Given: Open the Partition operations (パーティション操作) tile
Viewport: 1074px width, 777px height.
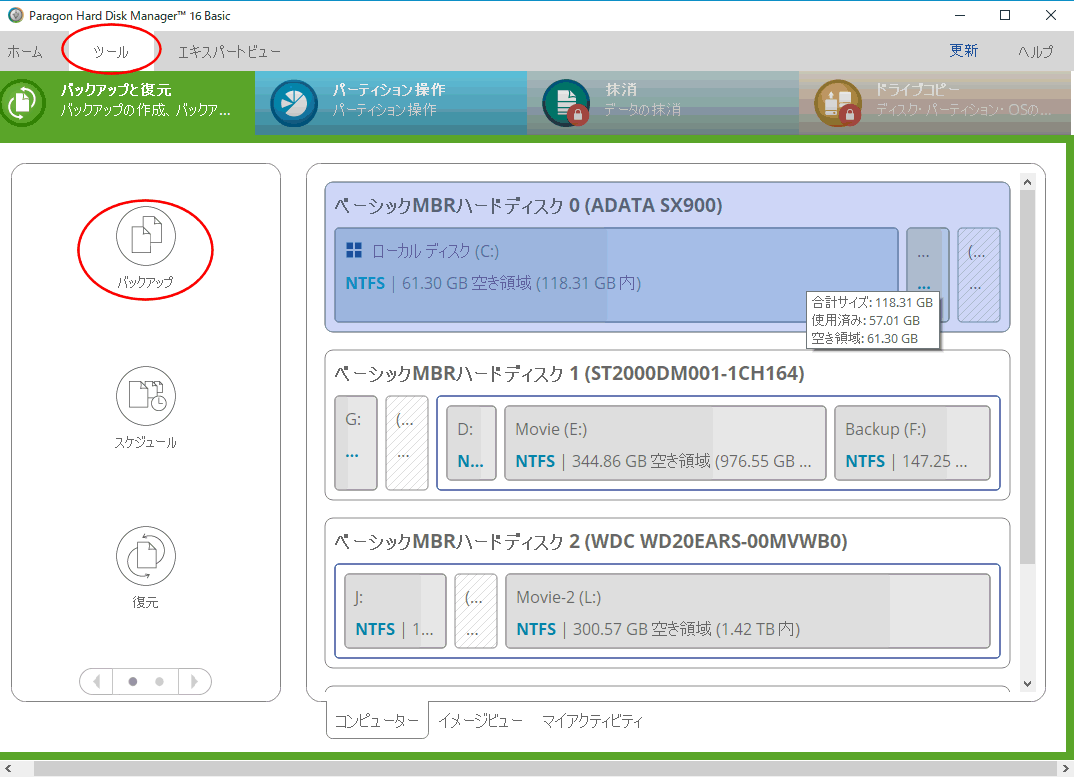Looking at the screenshot, I should pos(390,100).
